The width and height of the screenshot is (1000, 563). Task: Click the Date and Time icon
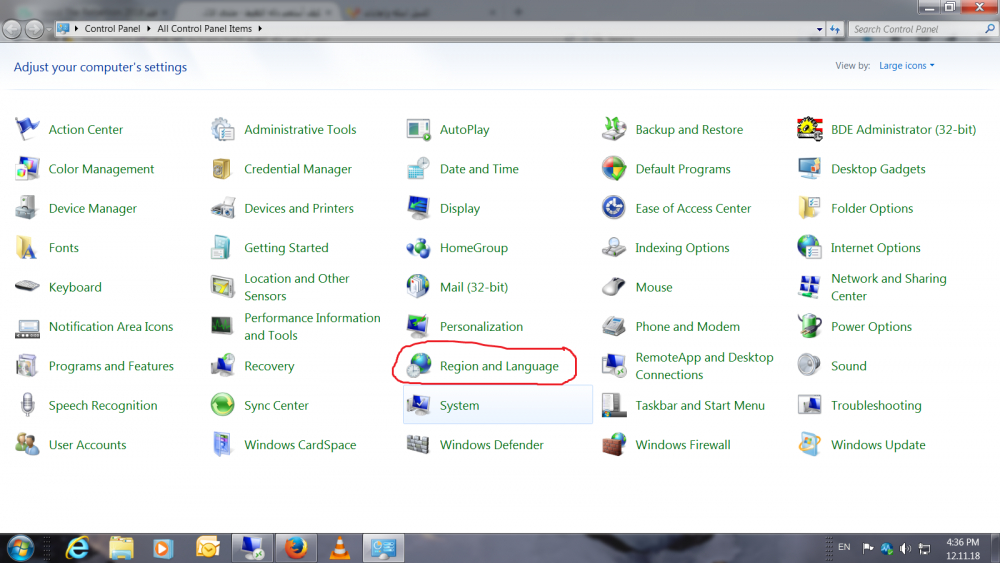418,169
